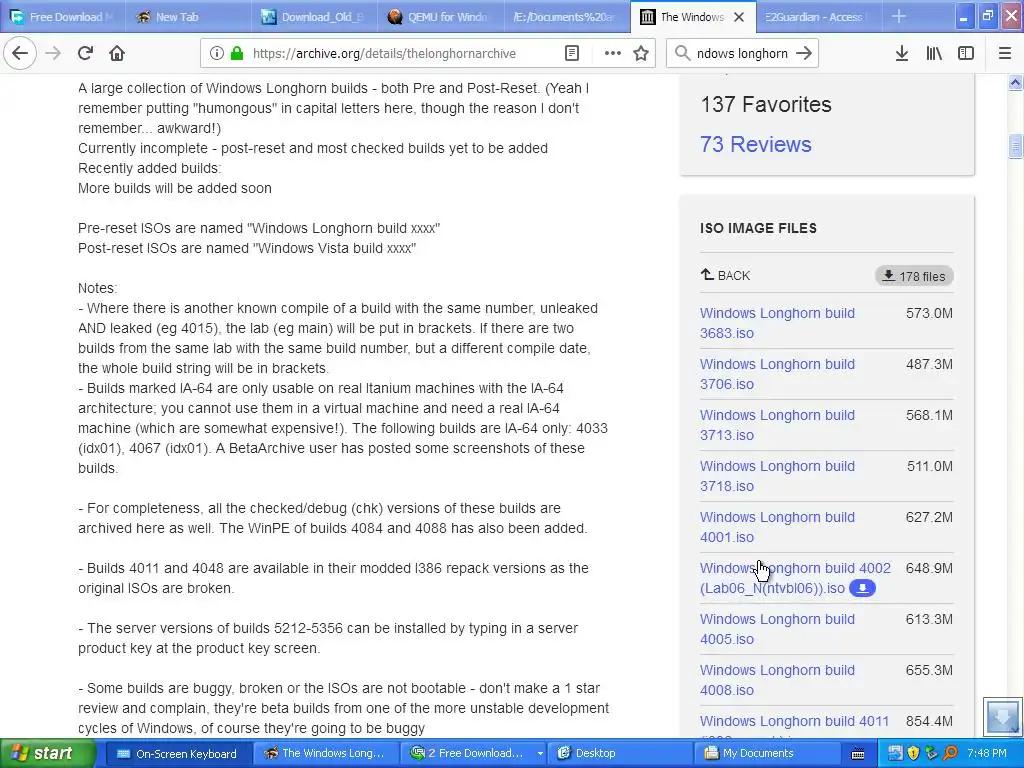Click the search magnifier icon in search box
The height and width of the screenshot is (768, 1024).
pos(682,53)
